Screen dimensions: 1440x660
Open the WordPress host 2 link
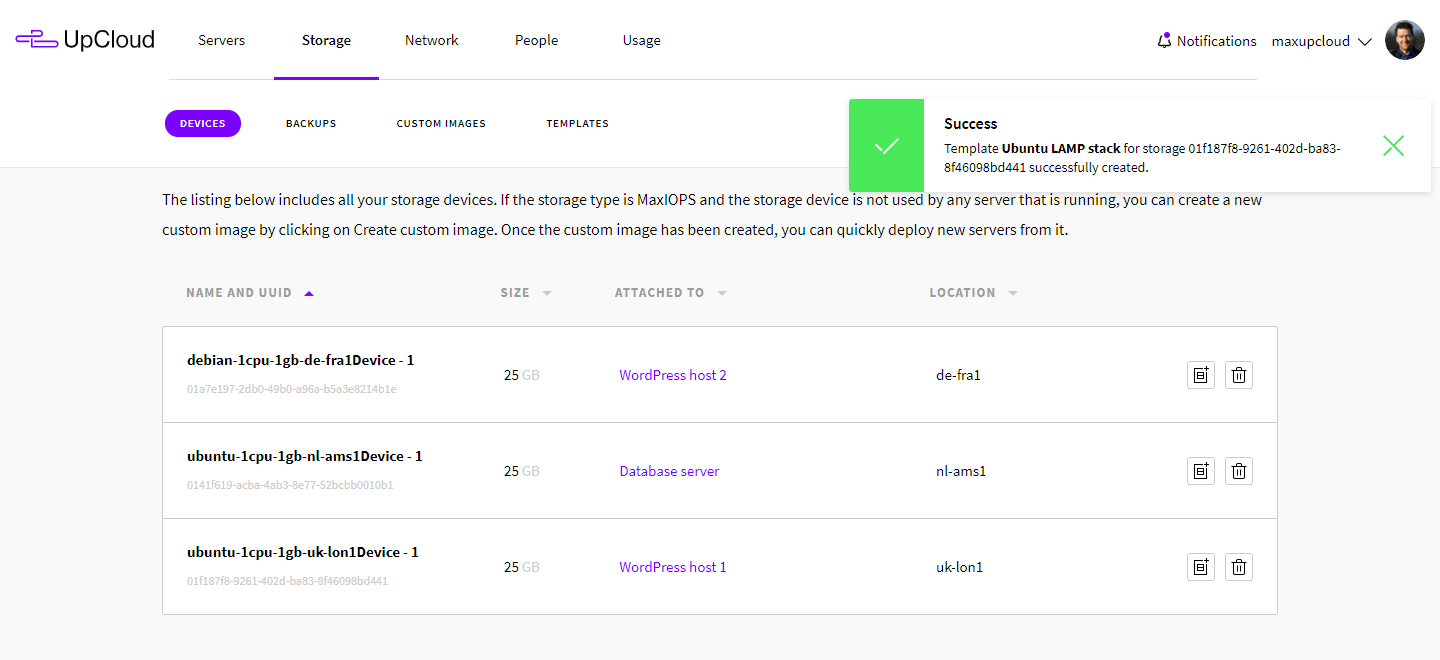[x=672, y=375]
